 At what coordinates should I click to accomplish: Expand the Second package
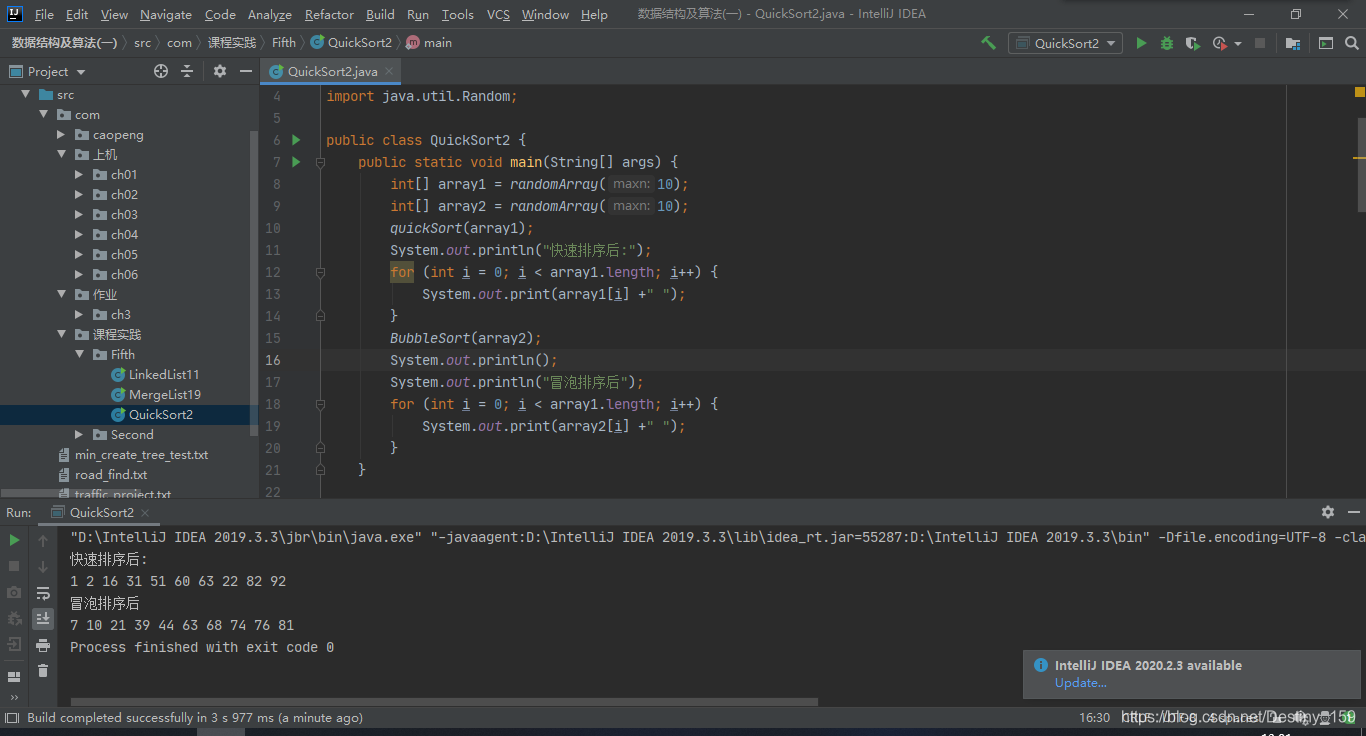point(80,434)
